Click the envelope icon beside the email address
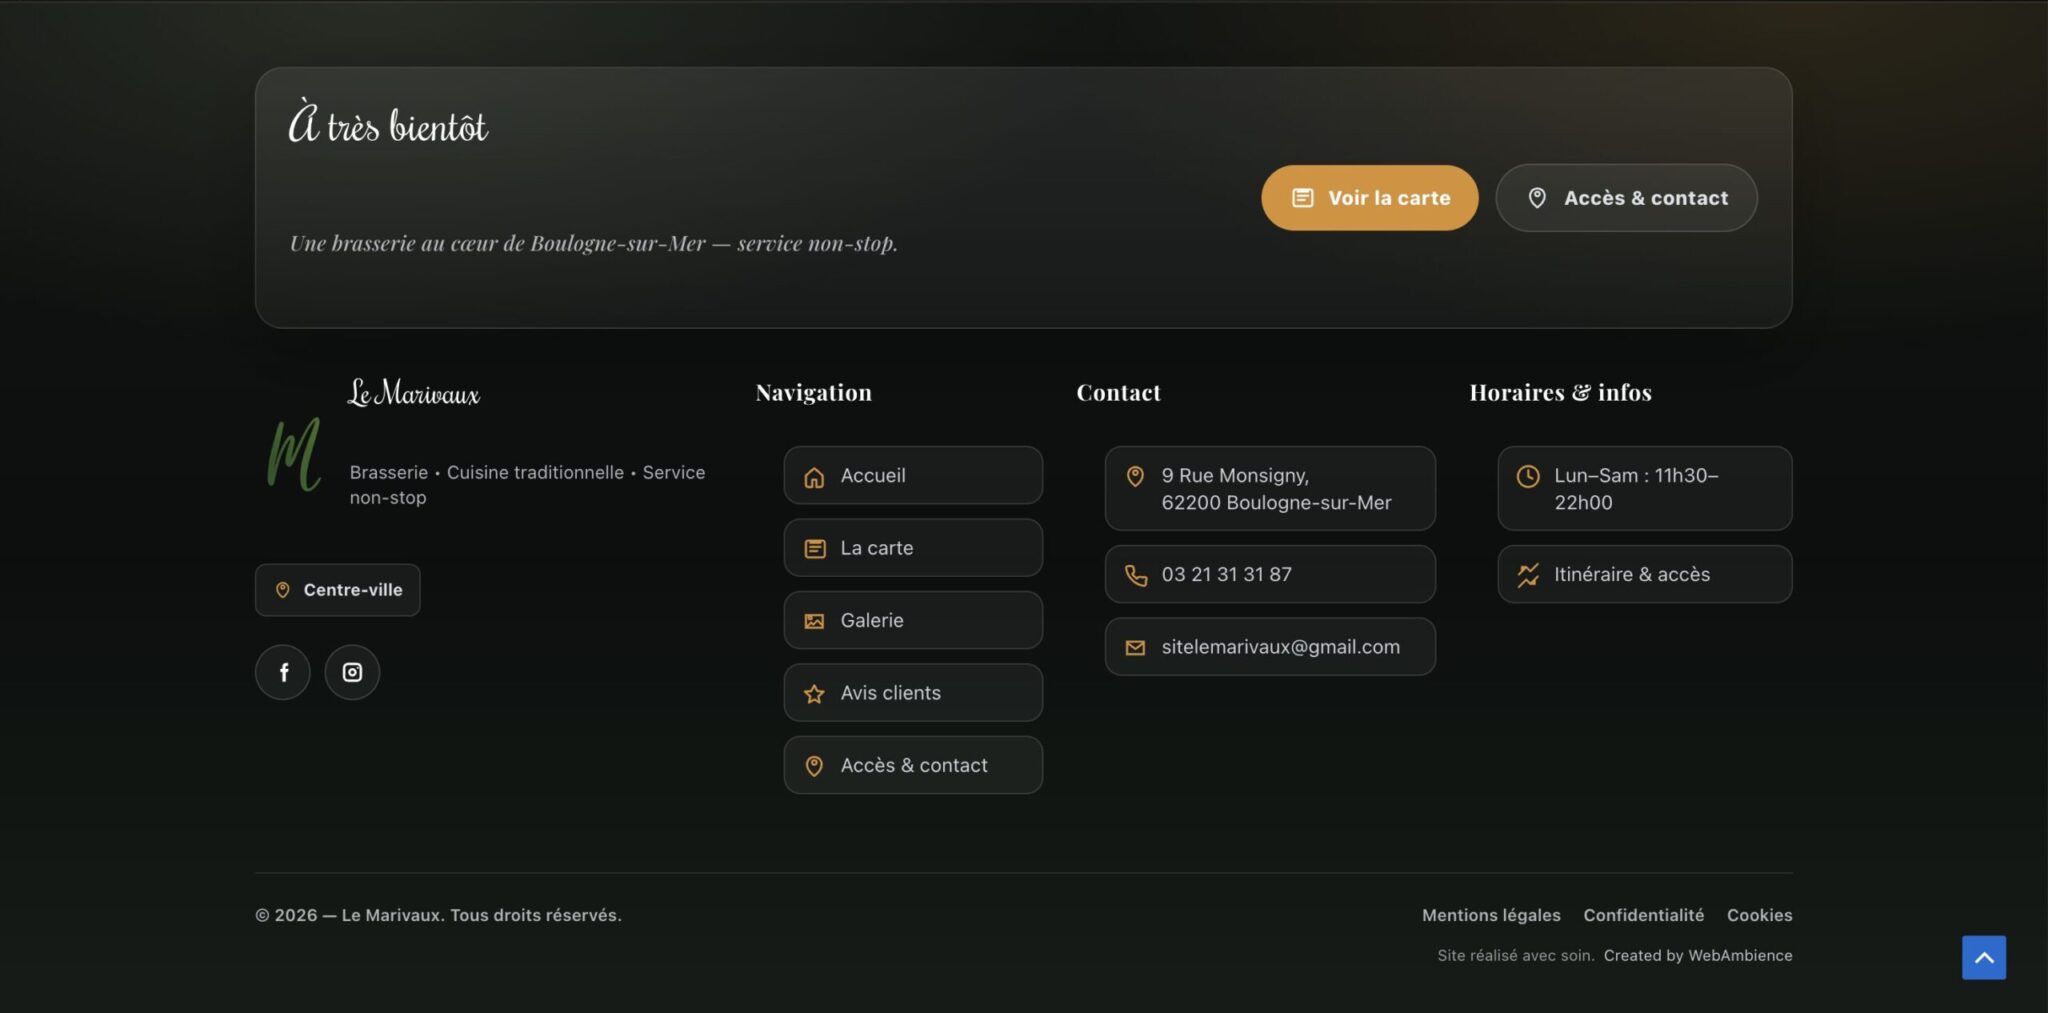The width and height of the screenshot is (2048, 1013). pos(1135,647)
